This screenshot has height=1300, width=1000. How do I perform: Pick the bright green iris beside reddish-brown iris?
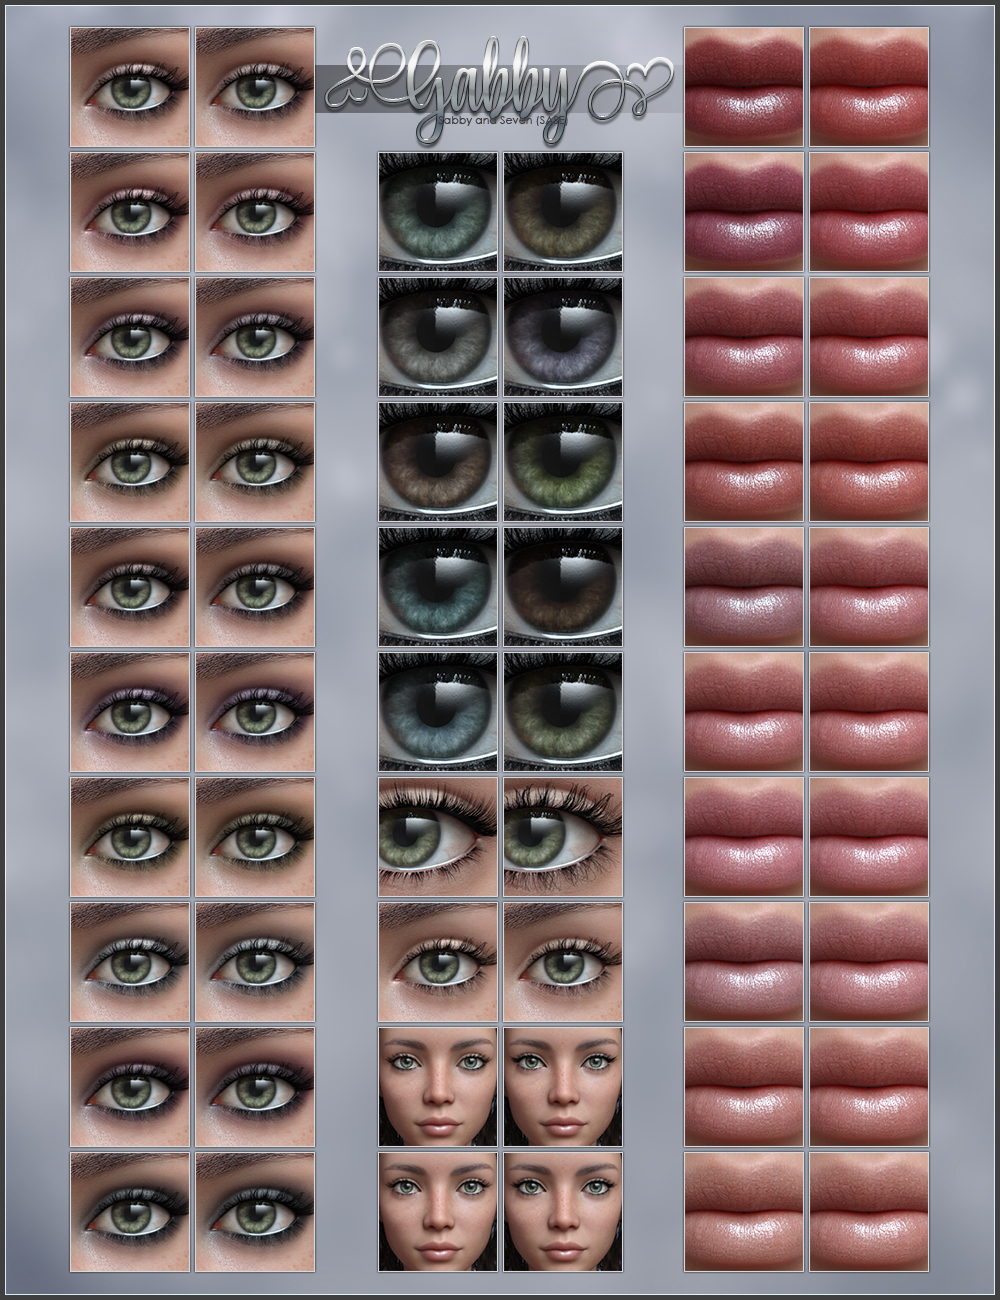click(563, 460)
